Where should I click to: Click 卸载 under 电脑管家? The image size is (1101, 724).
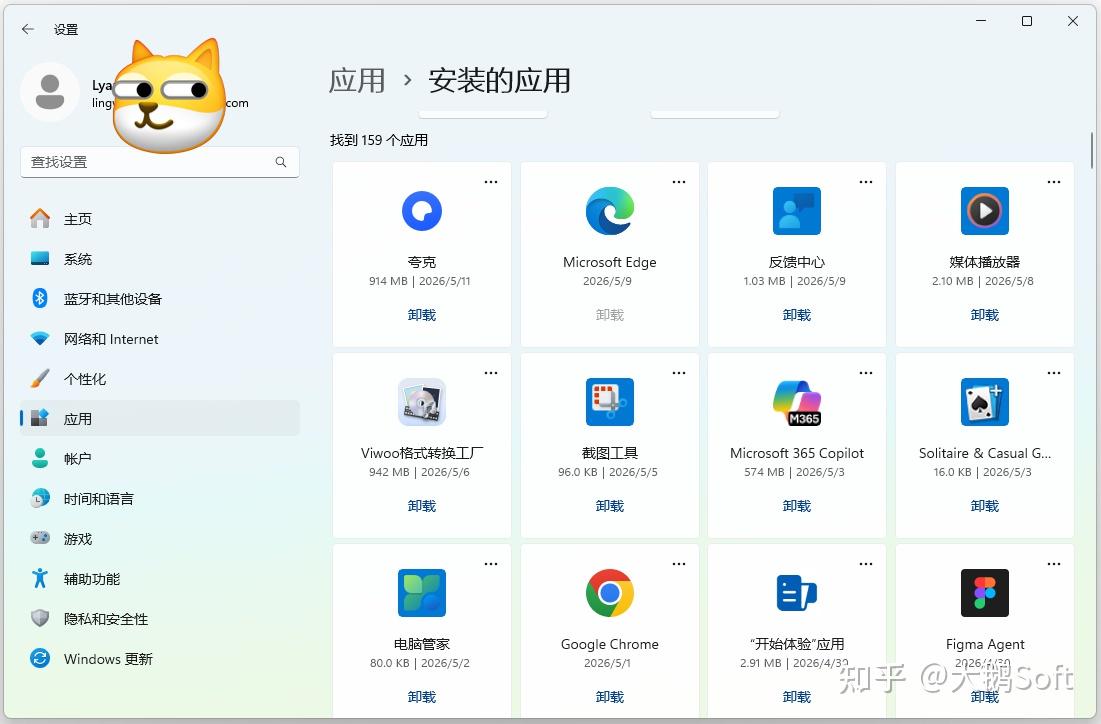(421, 697)
